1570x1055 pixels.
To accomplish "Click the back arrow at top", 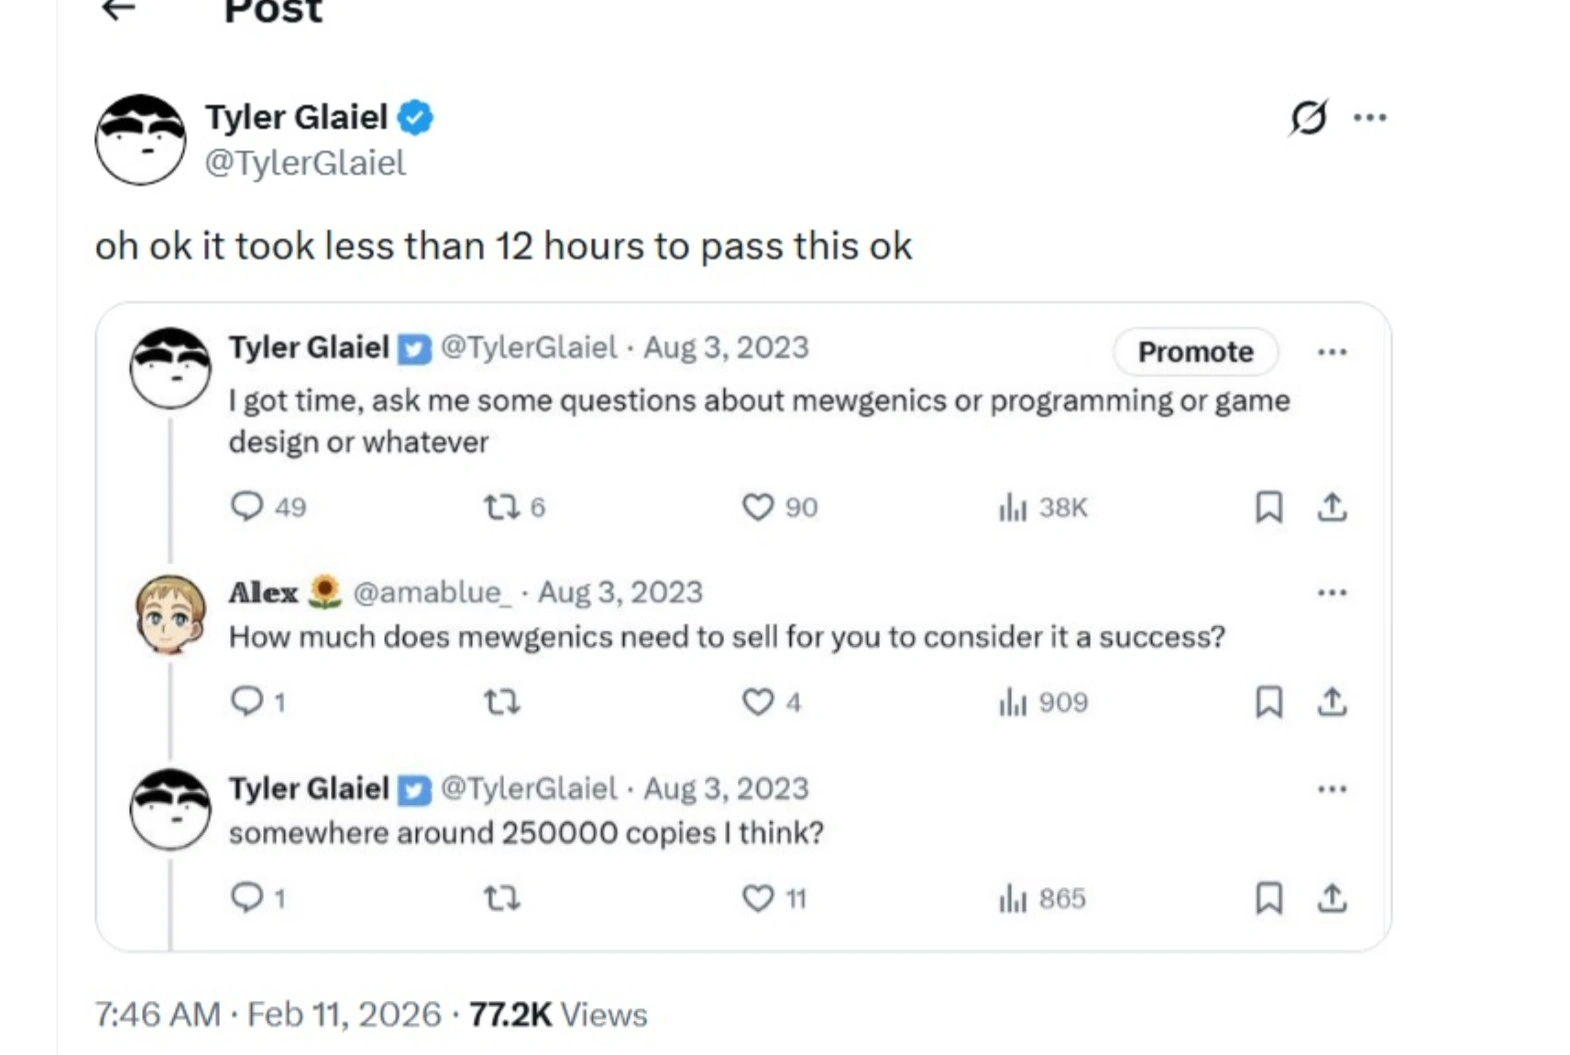I will click(119, 11).
